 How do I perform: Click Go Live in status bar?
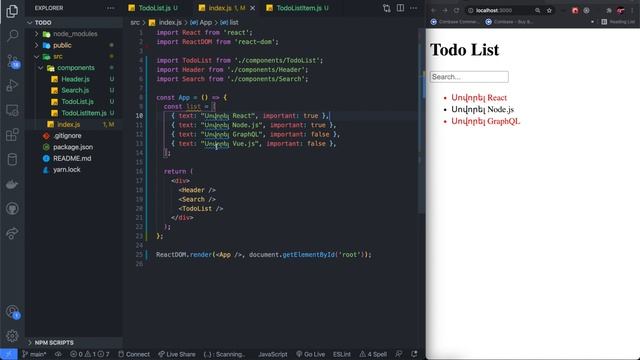[311, 354]
